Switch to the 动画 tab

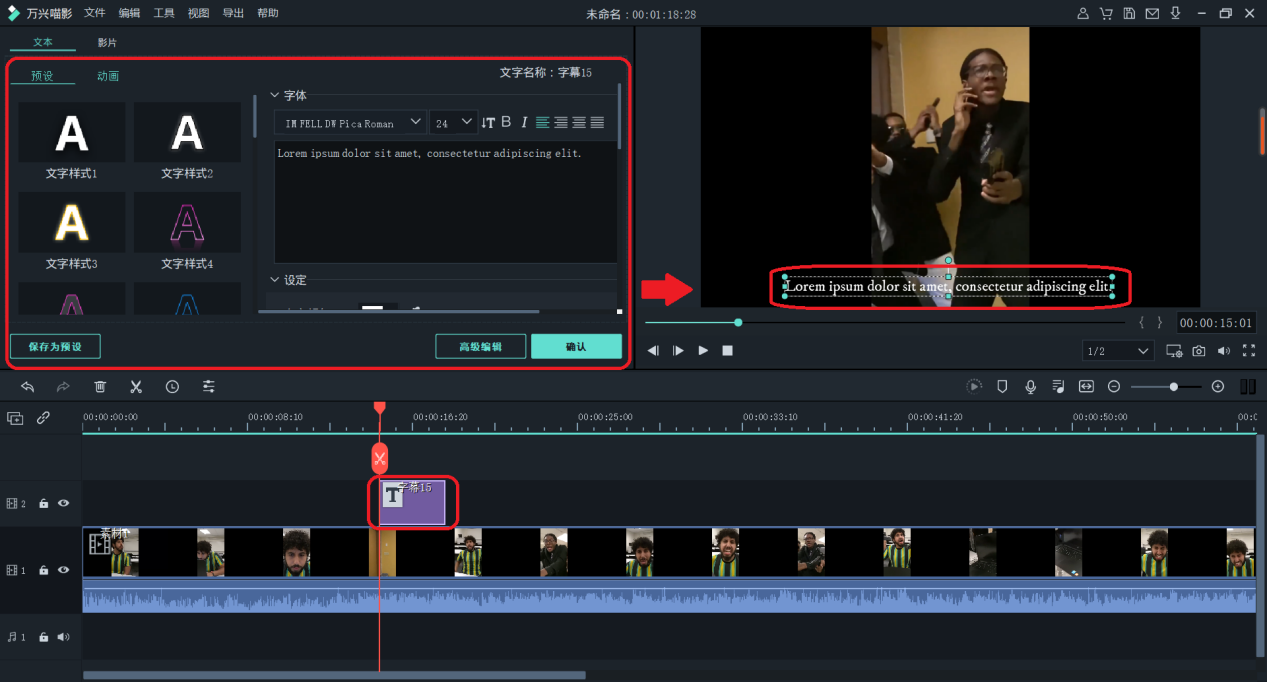108,76
